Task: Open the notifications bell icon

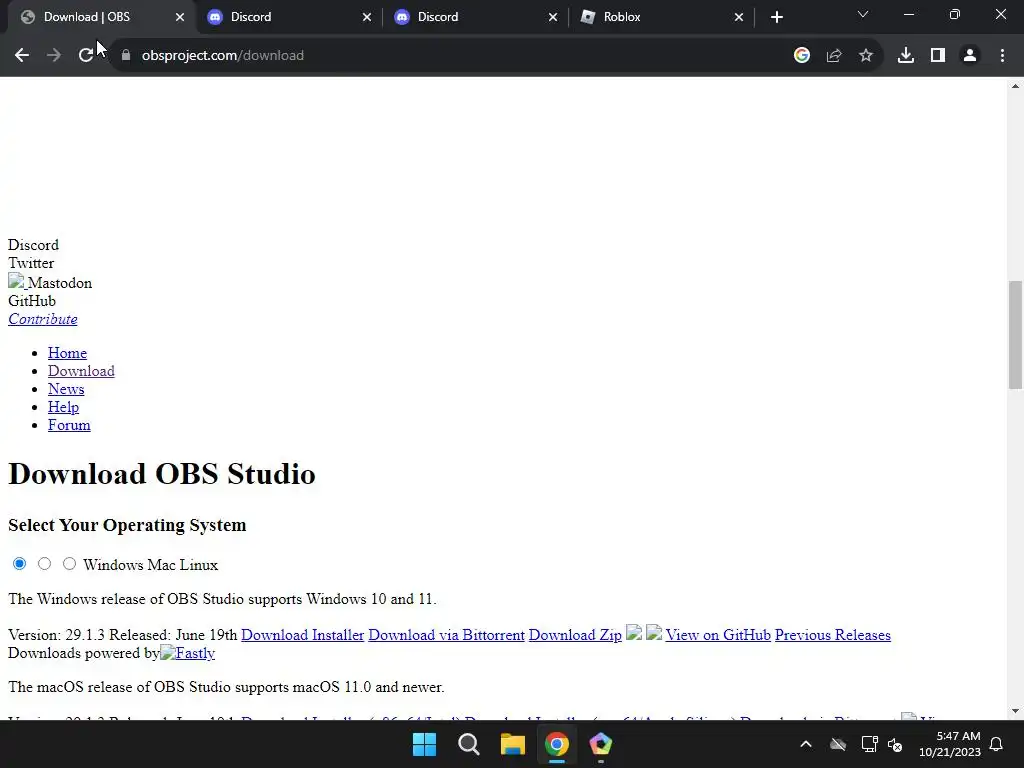Action: pos(997,744)
